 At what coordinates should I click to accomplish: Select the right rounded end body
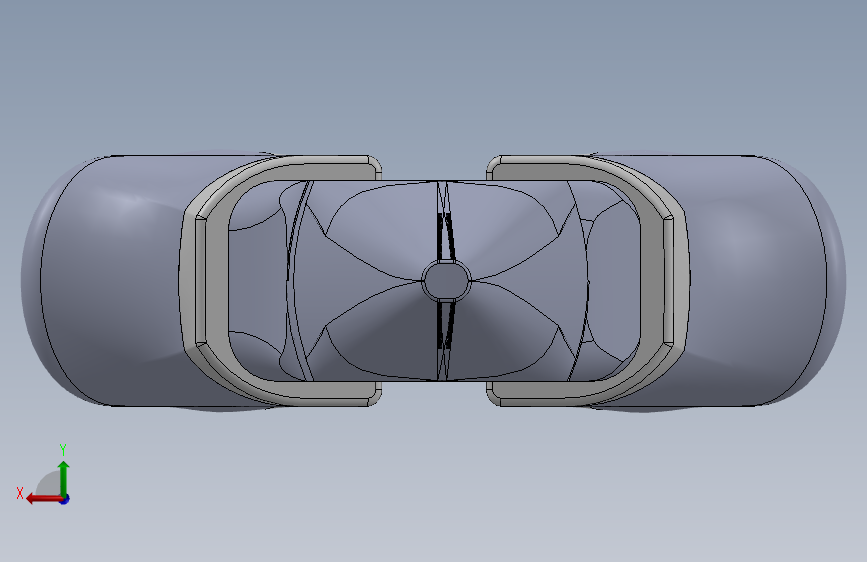point(758,281)
